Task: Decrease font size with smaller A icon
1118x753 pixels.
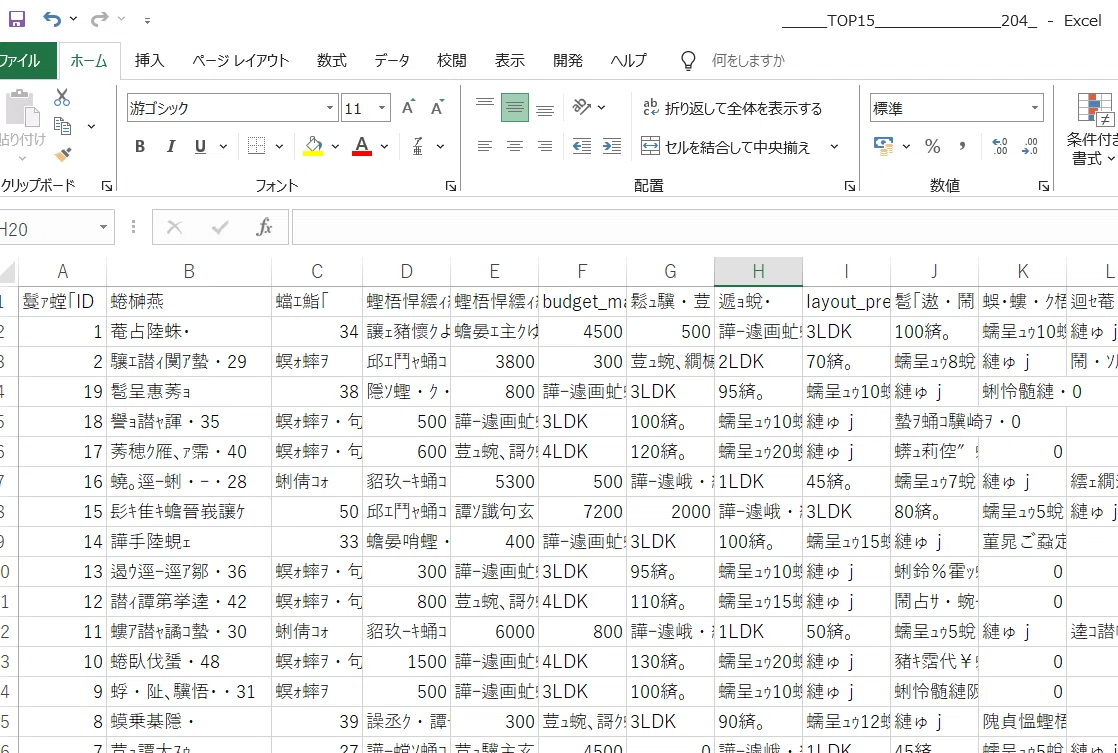Action: tap(437, 108)
